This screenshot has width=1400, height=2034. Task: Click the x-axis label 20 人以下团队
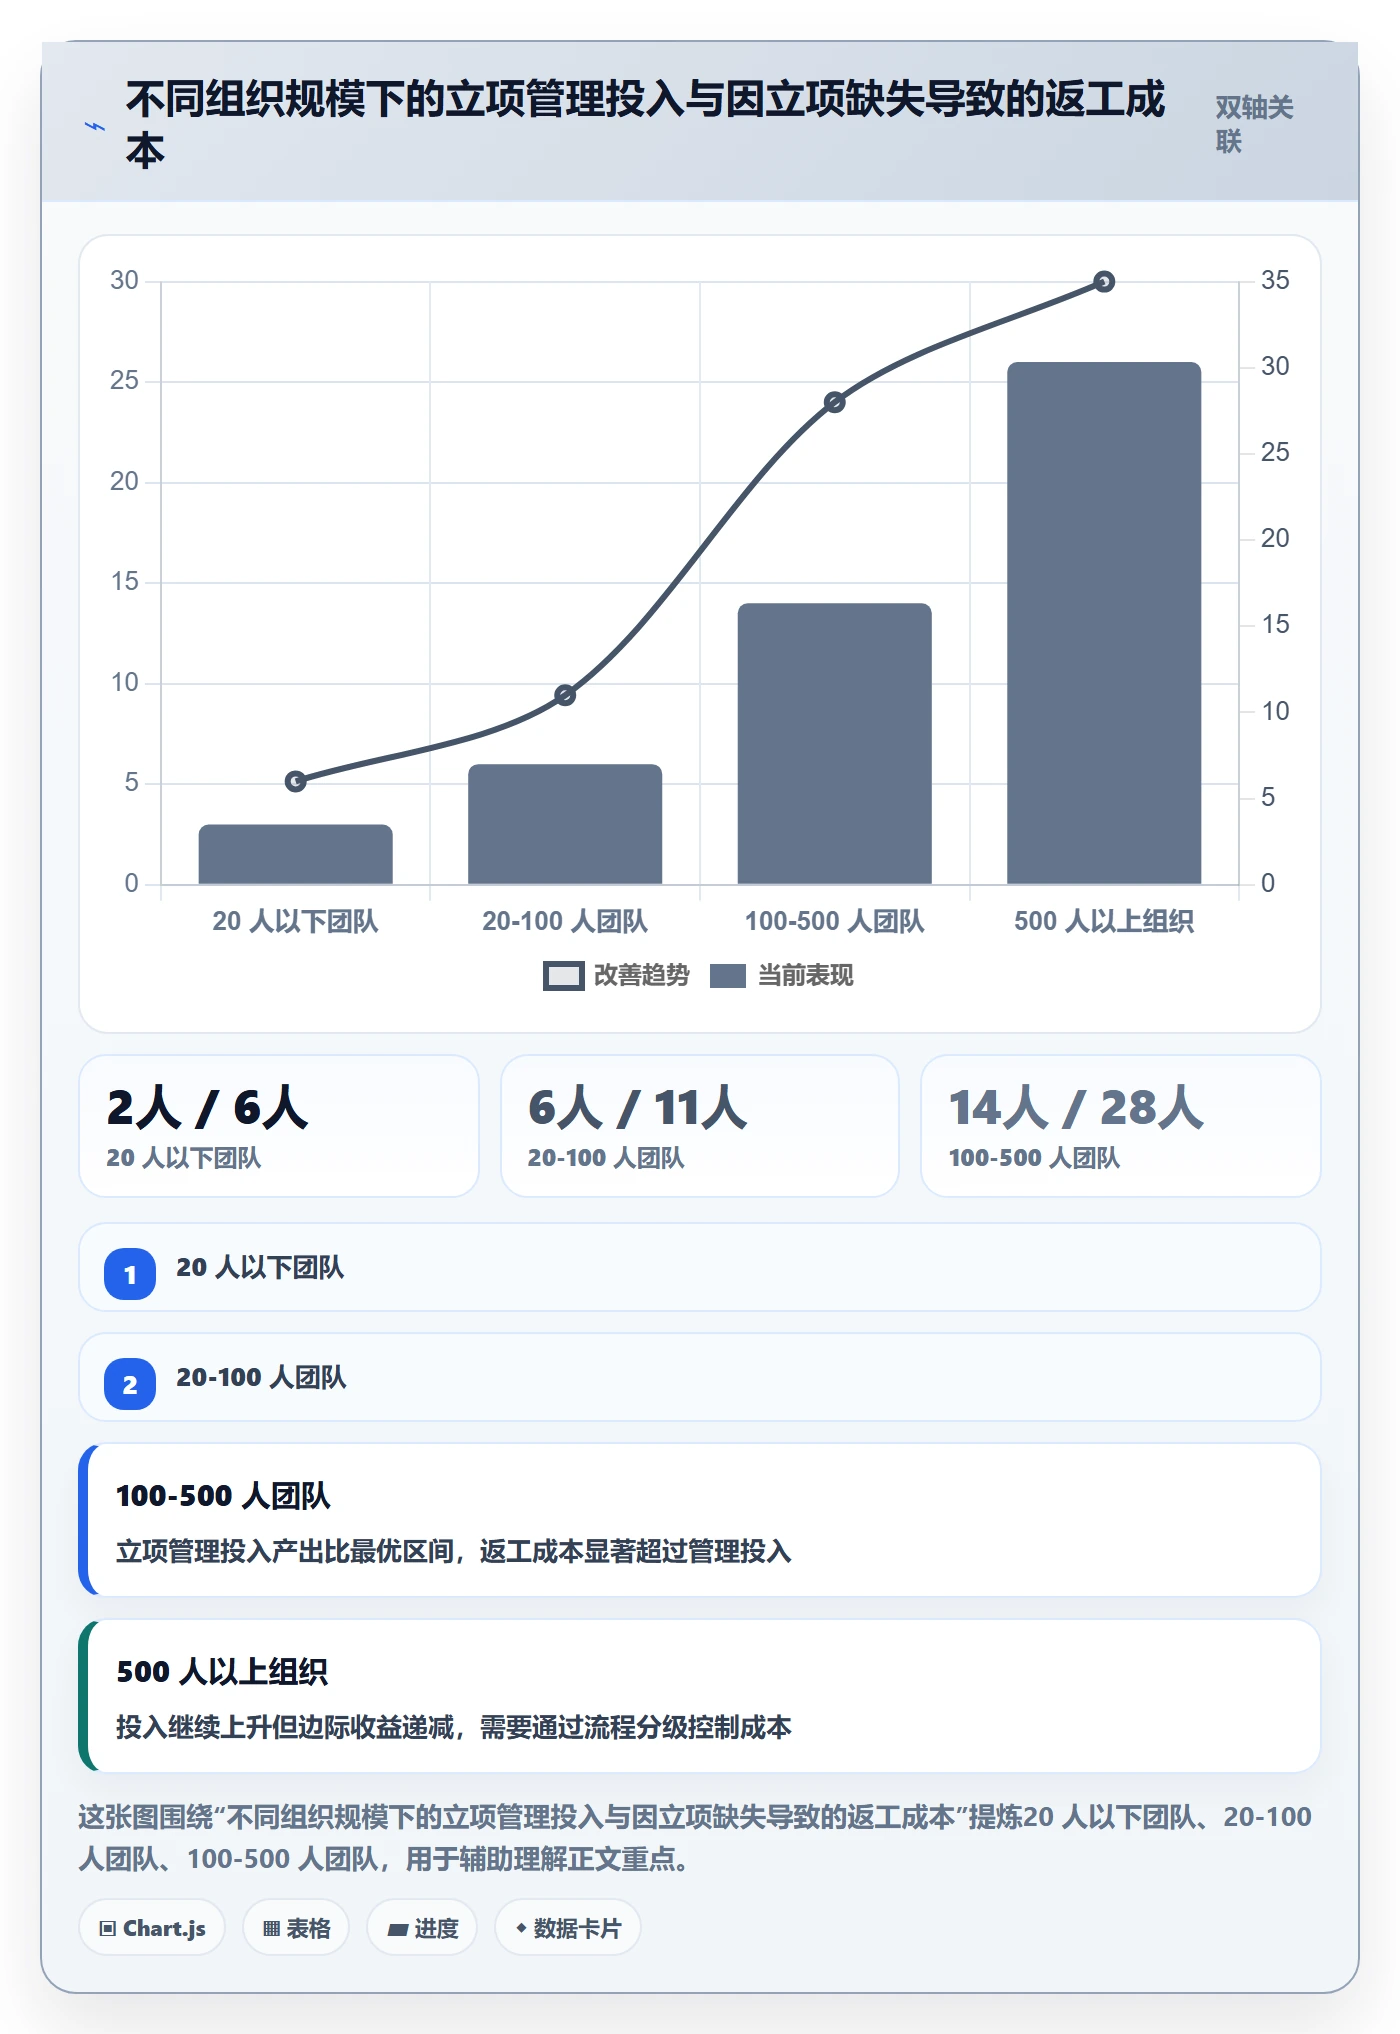[x=296, y=921]
